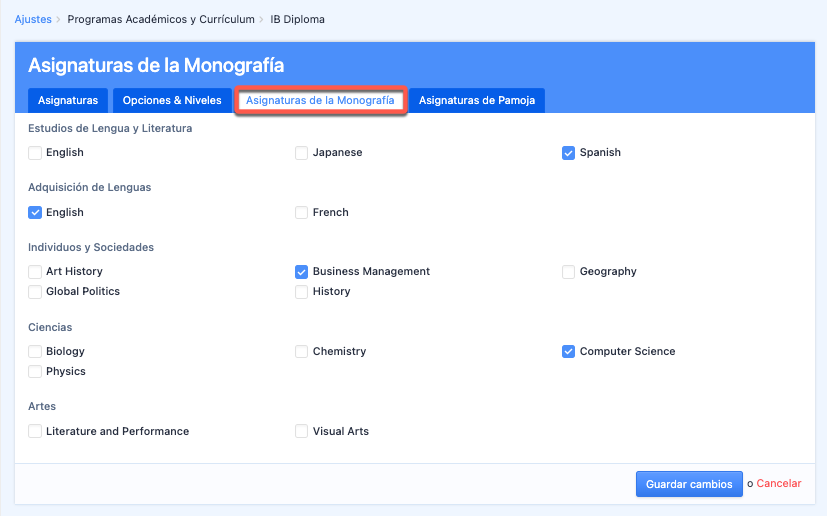Click the Guardar cambios button
Viewport: 827px width, 516px height.
point(689,484)
